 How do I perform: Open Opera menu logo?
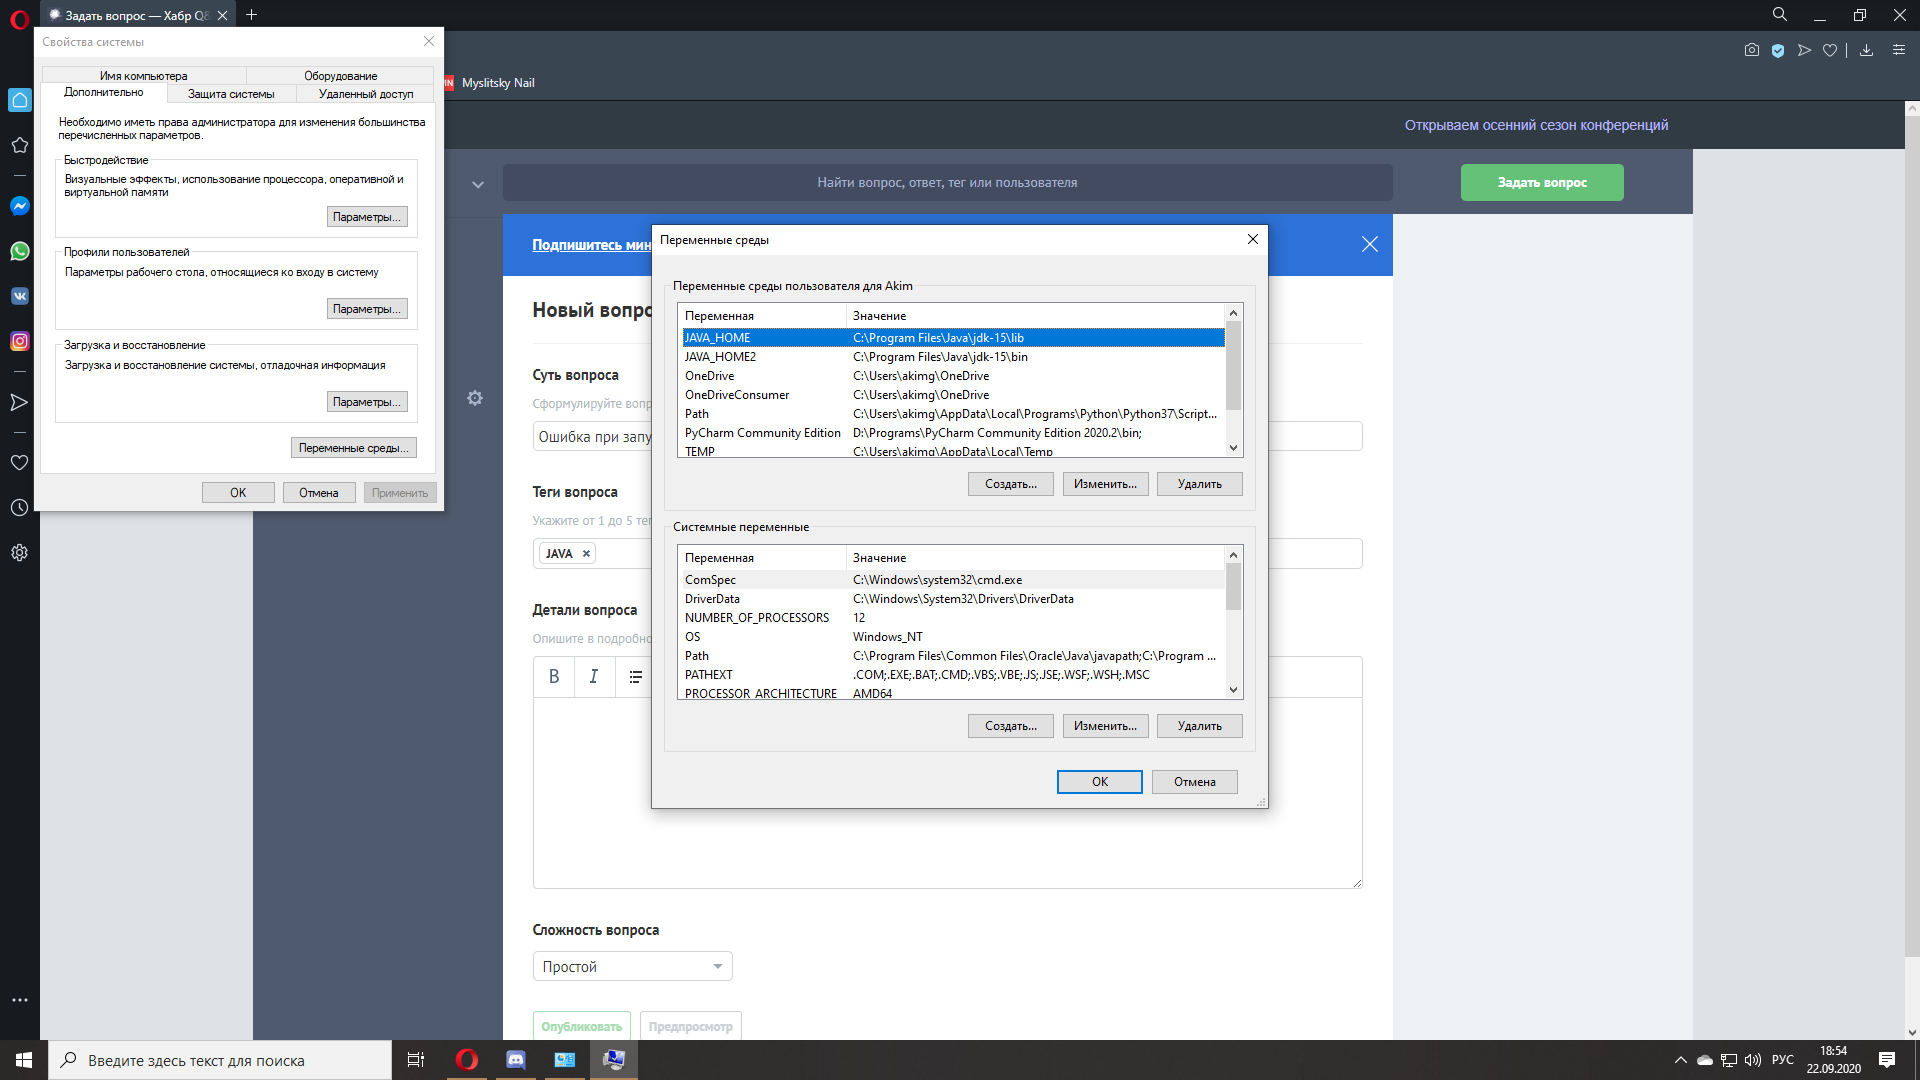19,19
